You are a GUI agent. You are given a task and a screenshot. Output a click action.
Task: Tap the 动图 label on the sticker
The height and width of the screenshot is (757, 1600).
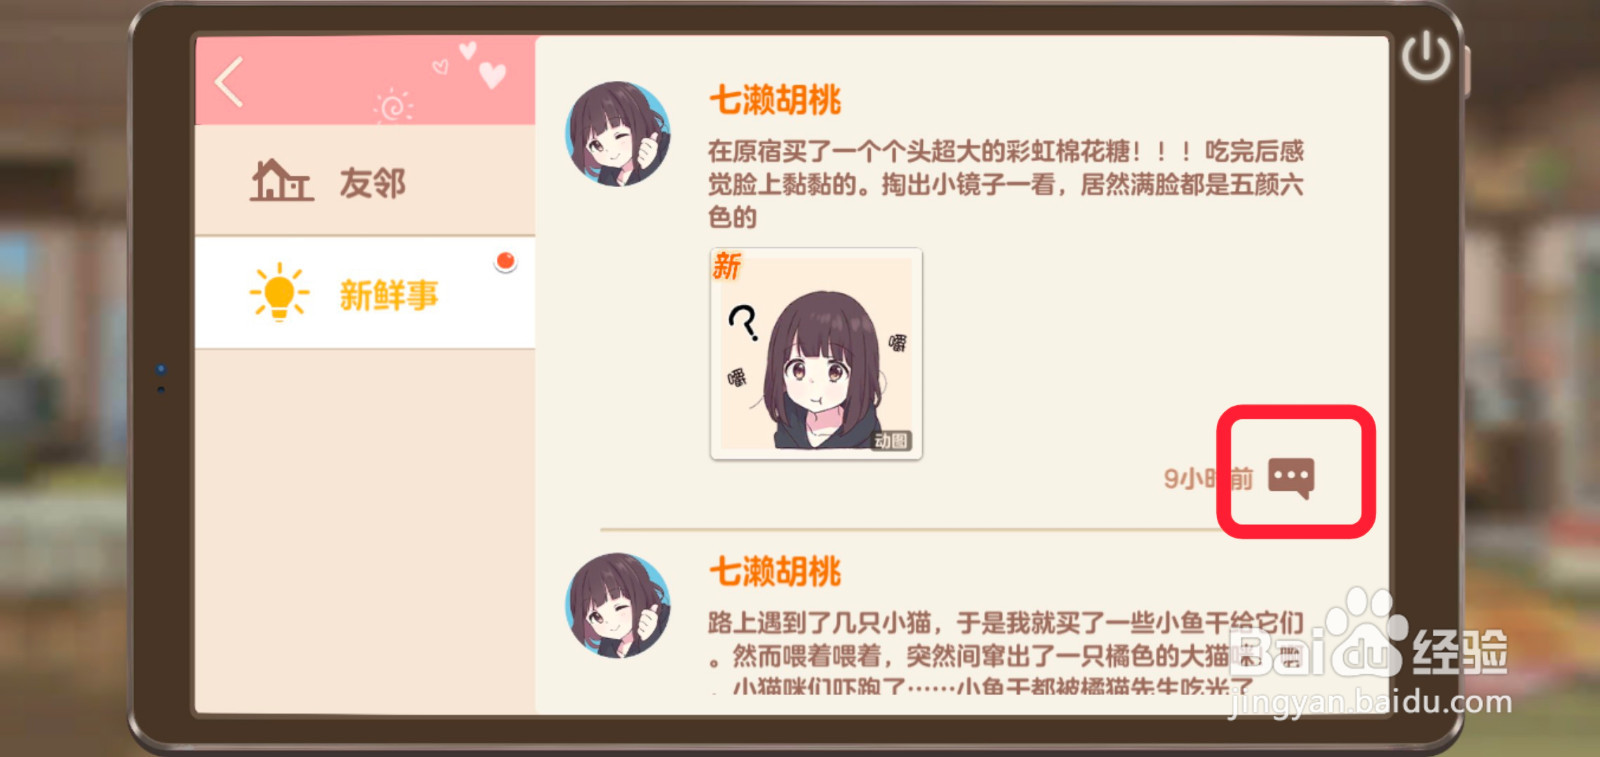(891, 441)
